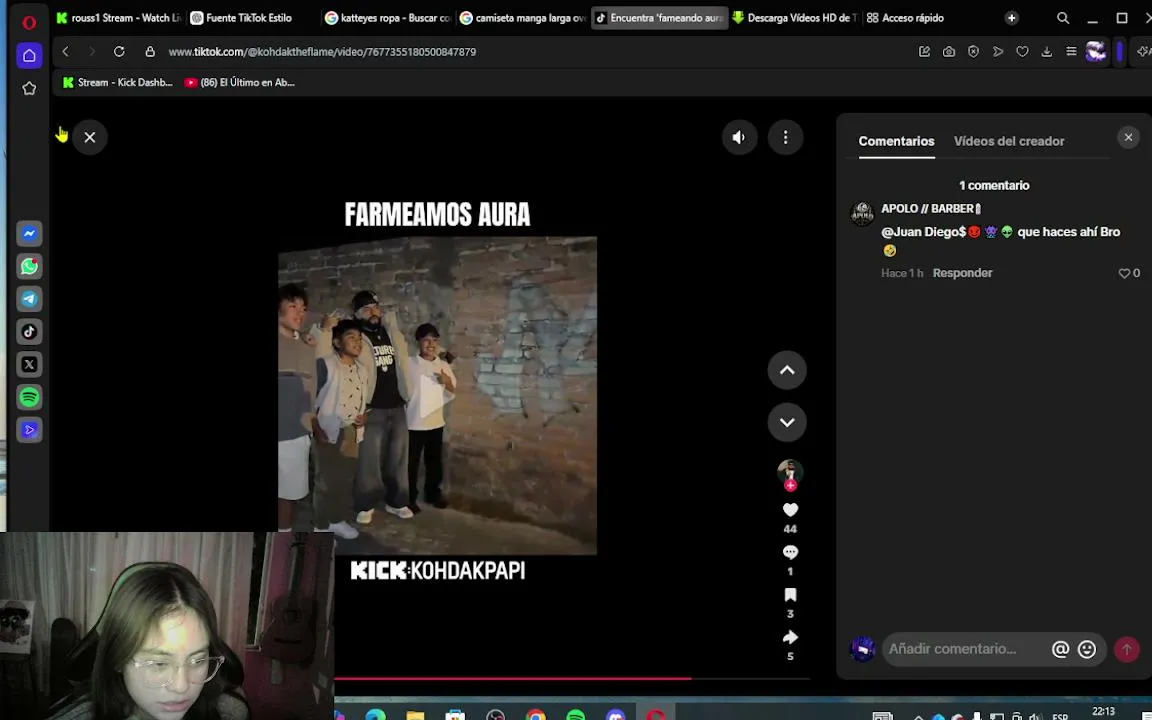The image size is (1152, 720).
Task: Open the video more options menu
Action: (785, 137)
